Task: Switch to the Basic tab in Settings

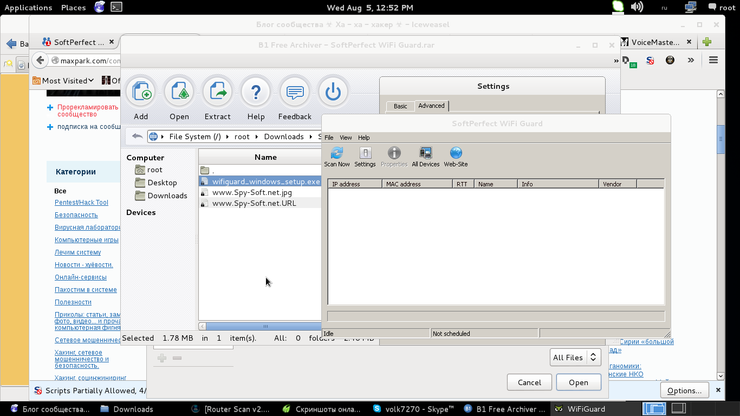Action: (x=400, y=106)
